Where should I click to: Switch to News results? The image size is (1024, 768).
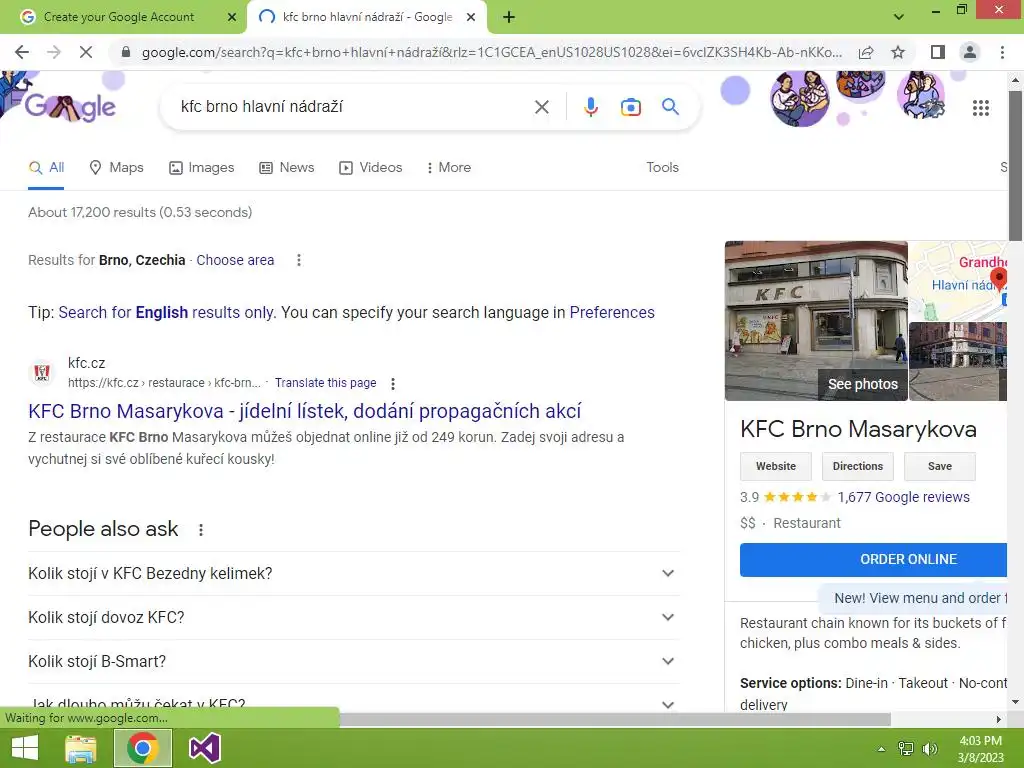pyautogui.click(x=287, y=168)
